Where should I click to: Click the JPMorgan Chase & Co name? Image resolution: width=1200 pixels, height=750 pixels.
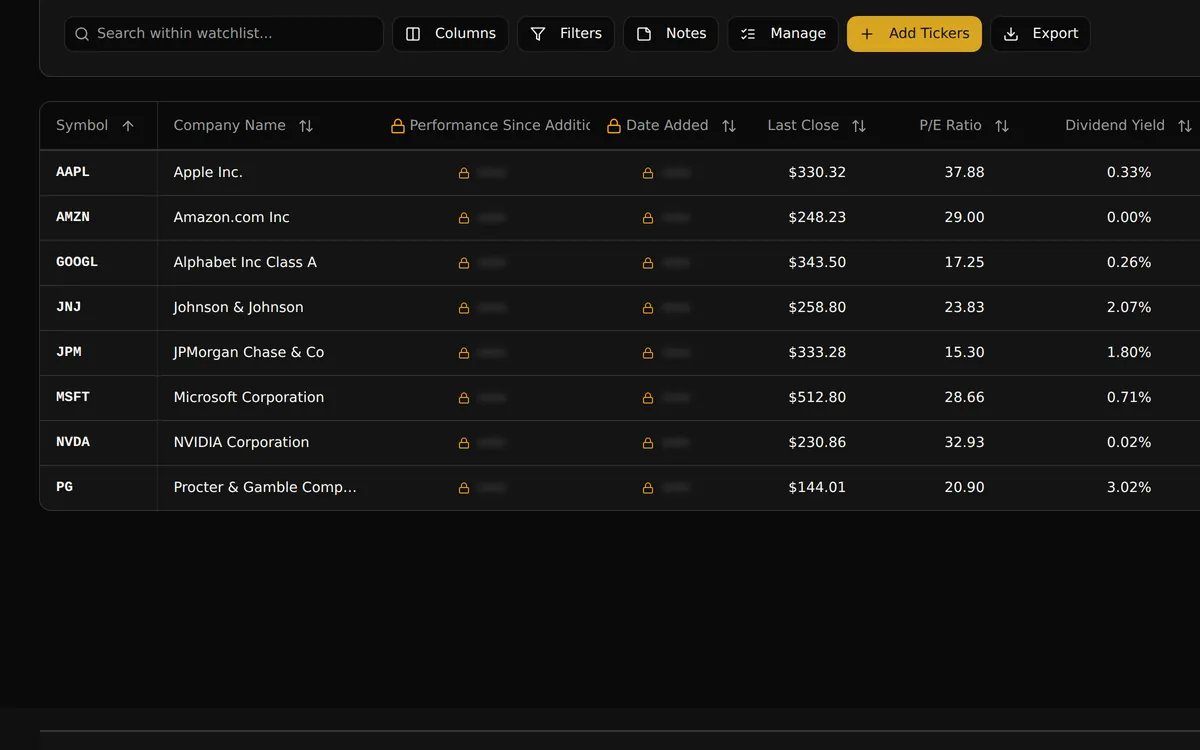pos(249,353)
